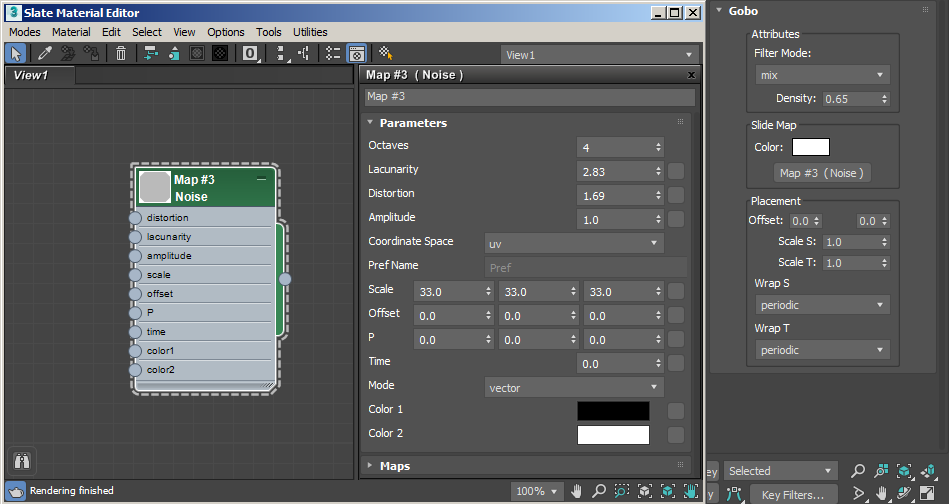This screenshot has width=949, height=504.
Task: Open the Modes menu
Action: tap(25, 32)
